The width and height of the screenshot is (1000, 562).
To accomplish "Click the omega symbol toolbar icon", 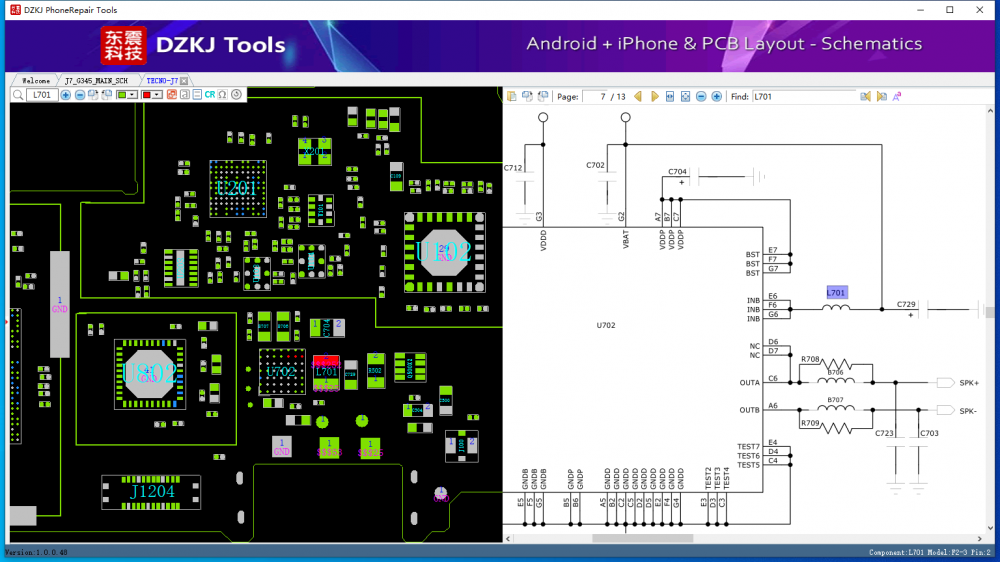I will click(x=223, y=95).
